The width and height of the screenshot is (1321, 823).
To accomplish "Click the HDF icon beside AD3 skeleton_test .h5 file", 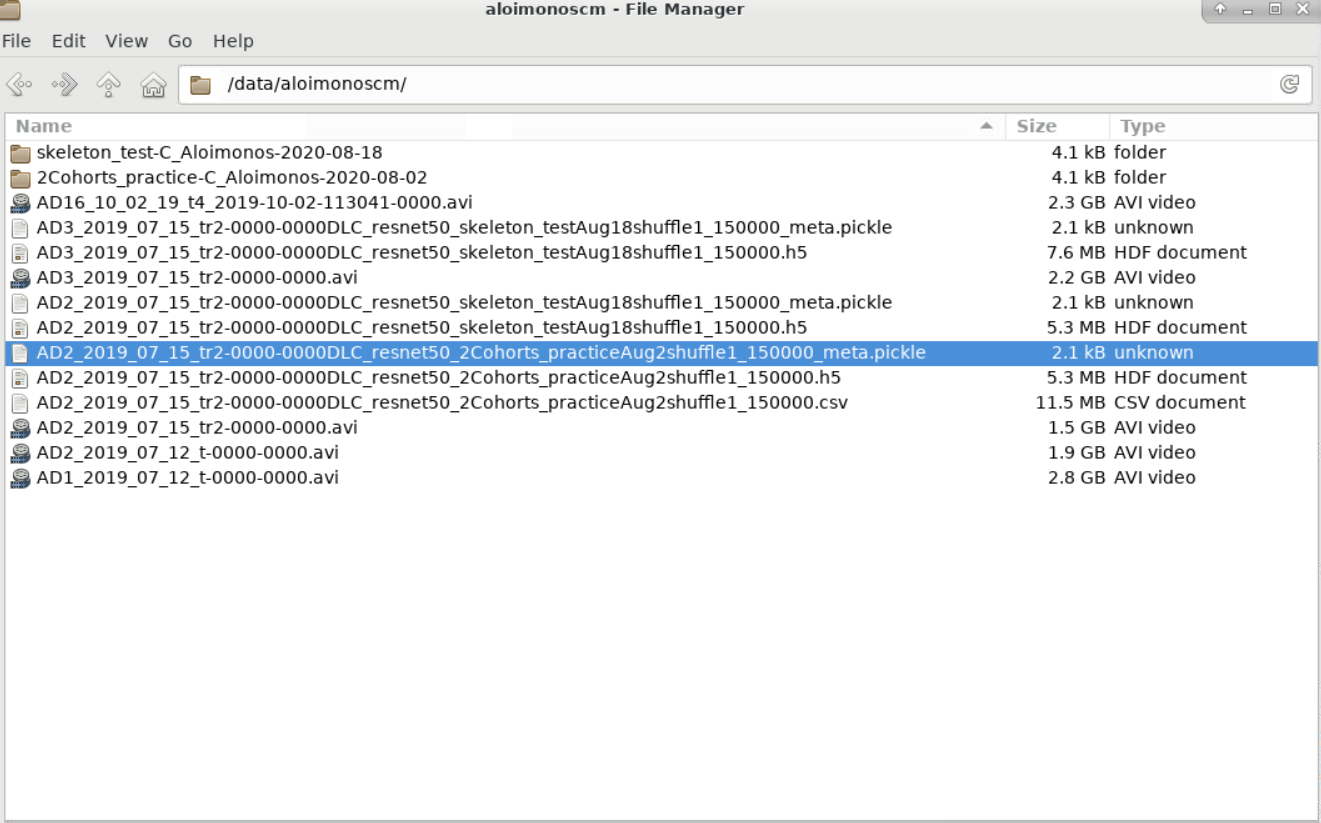I will [x=19, y=252].
